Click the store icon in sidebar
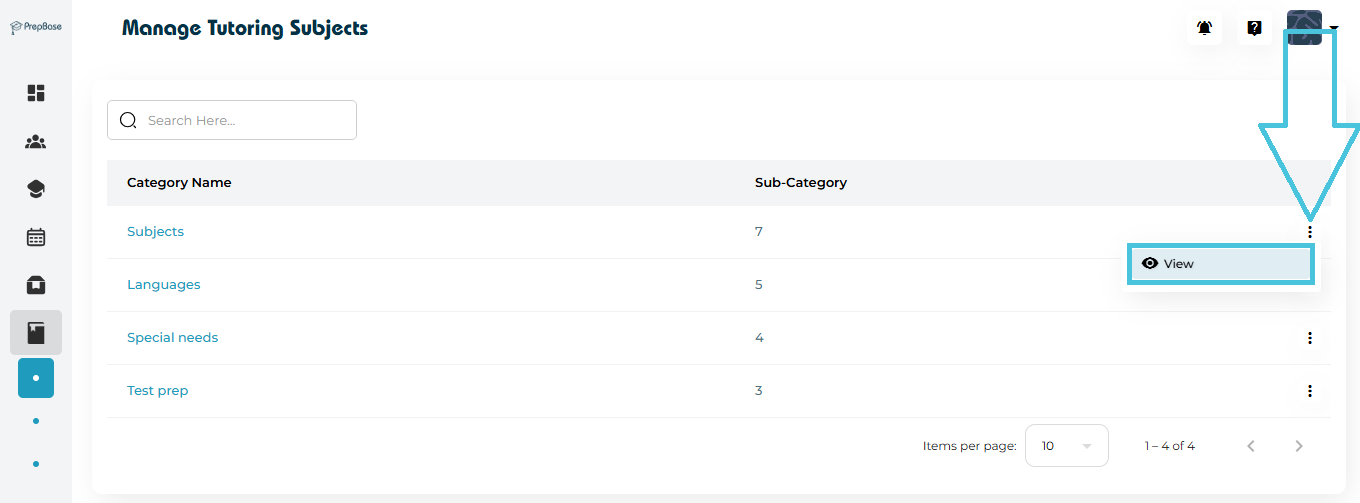The image size is (1360, 503). click(x=36, y=285)
